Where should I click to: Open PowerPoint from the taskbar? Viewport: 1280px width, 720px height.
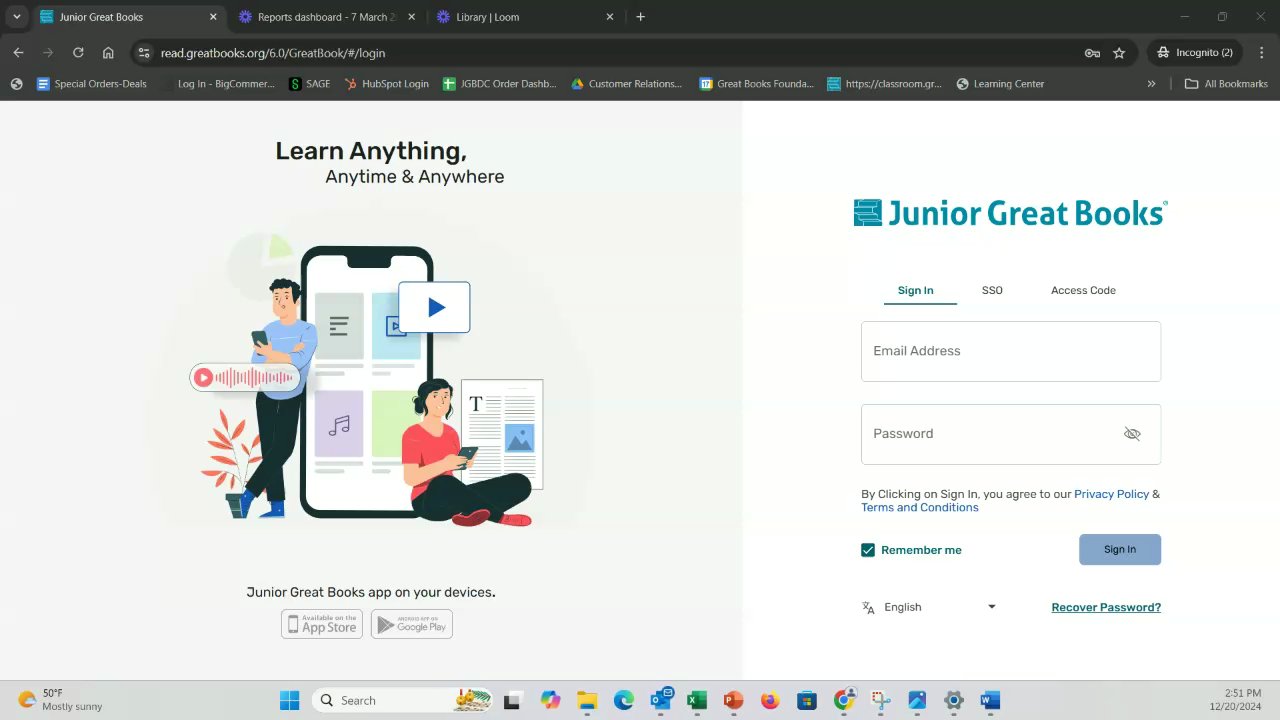pyautogui.click(x=733, y=700)
